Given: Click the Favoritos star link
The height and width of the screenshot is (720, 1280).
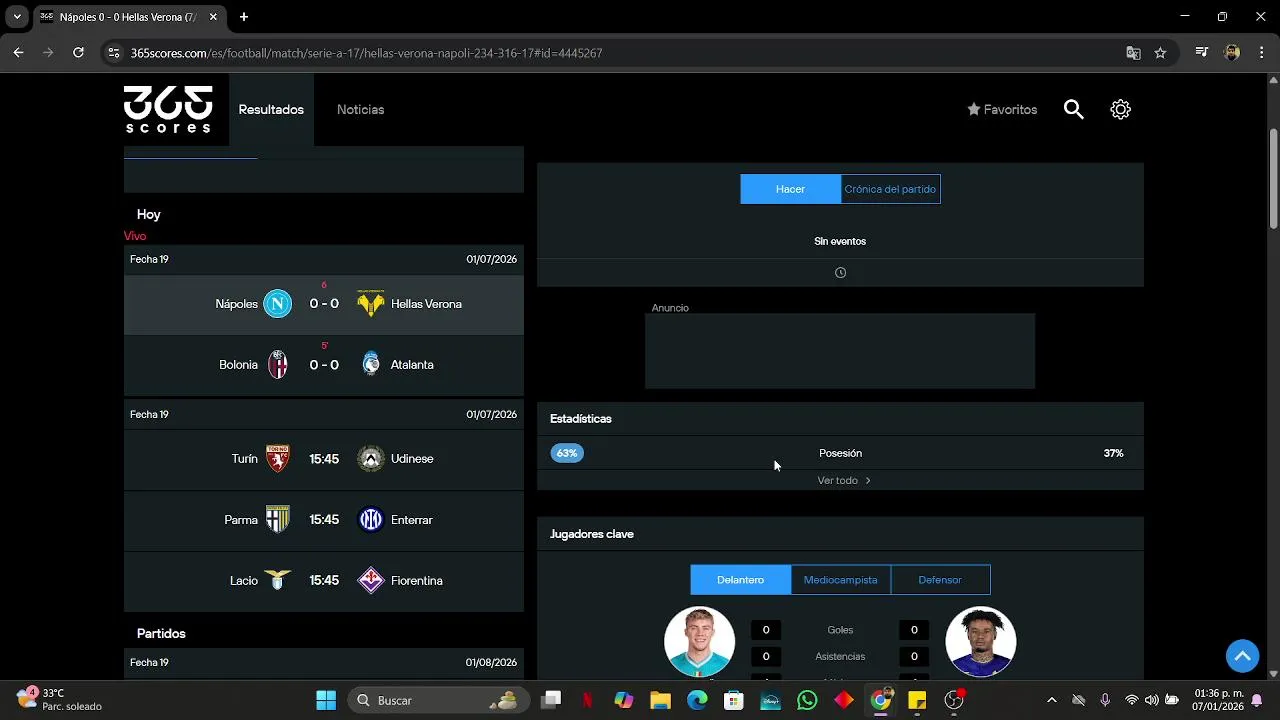Looking at the screenshot, I should tap(1002, 110).
